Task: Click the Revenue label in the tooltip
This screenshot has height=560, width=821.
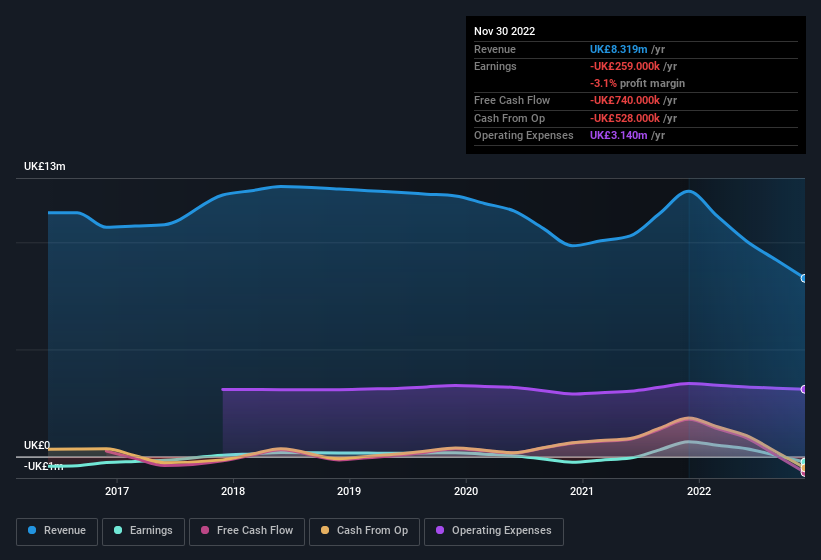Action: (x=495, y=49)
